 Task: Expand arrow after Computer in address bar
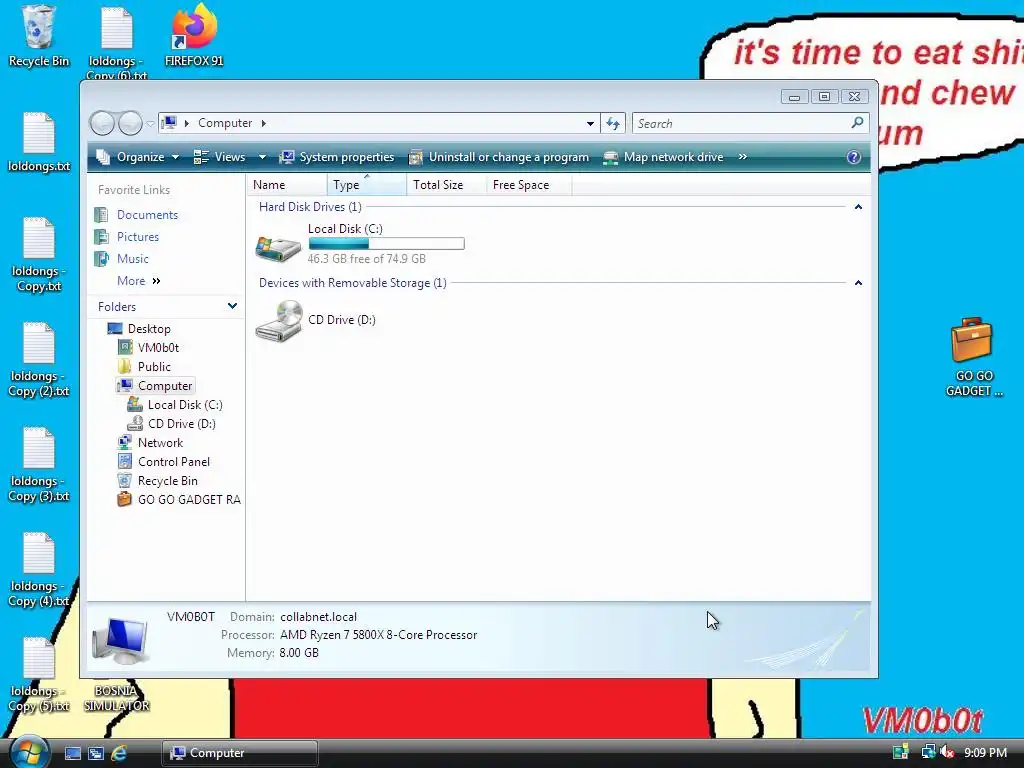[263, 123]
